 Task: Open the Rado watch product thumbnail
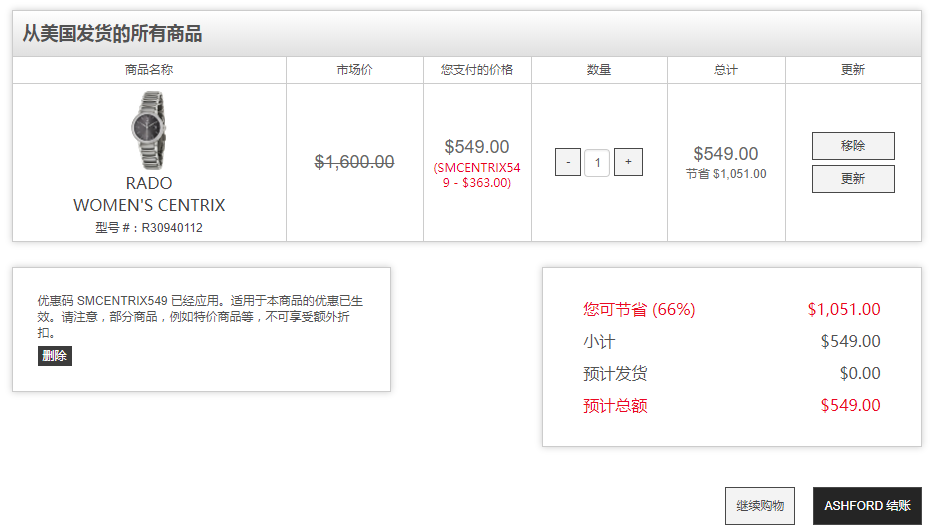pyautogui.click(x=149, y=130)
